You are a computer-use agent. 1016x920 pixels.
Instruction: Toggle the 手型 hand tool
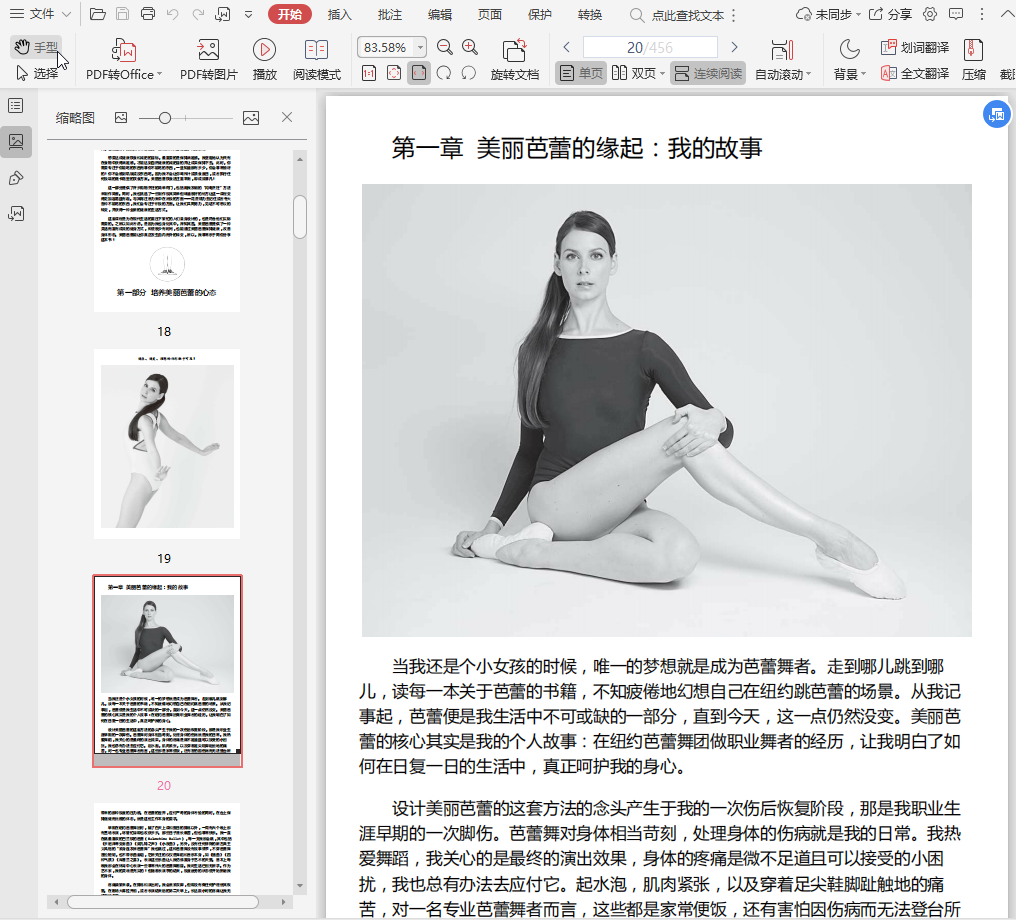pos(37,47)
